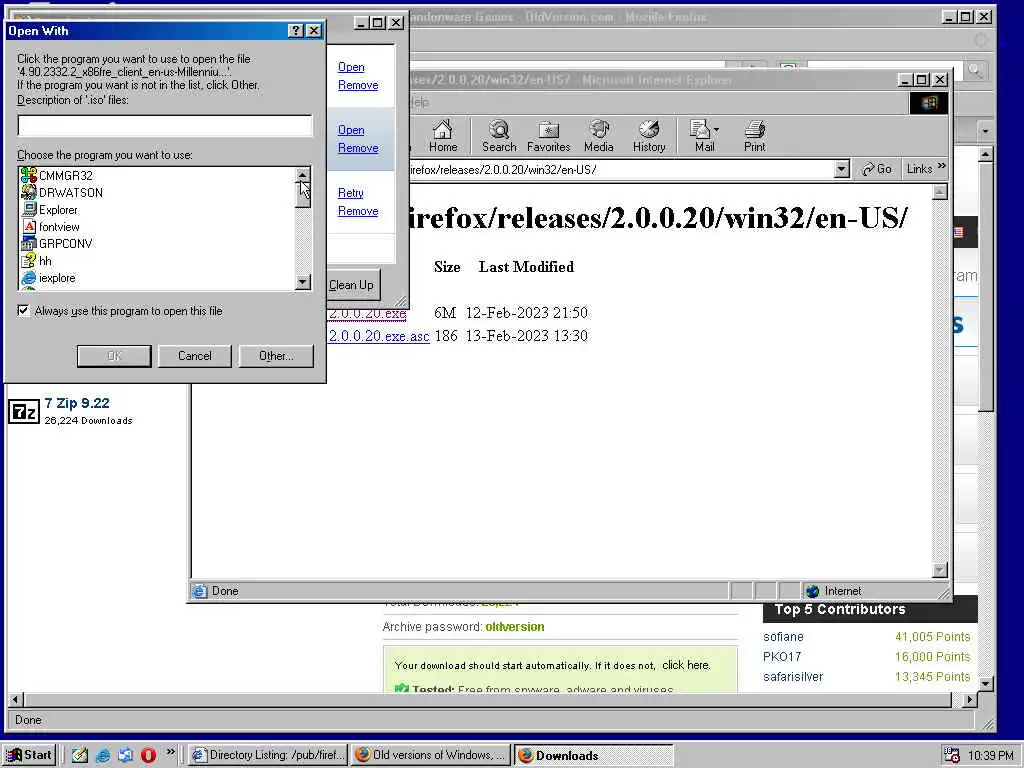Click the program list scroll down arrow

302,282
